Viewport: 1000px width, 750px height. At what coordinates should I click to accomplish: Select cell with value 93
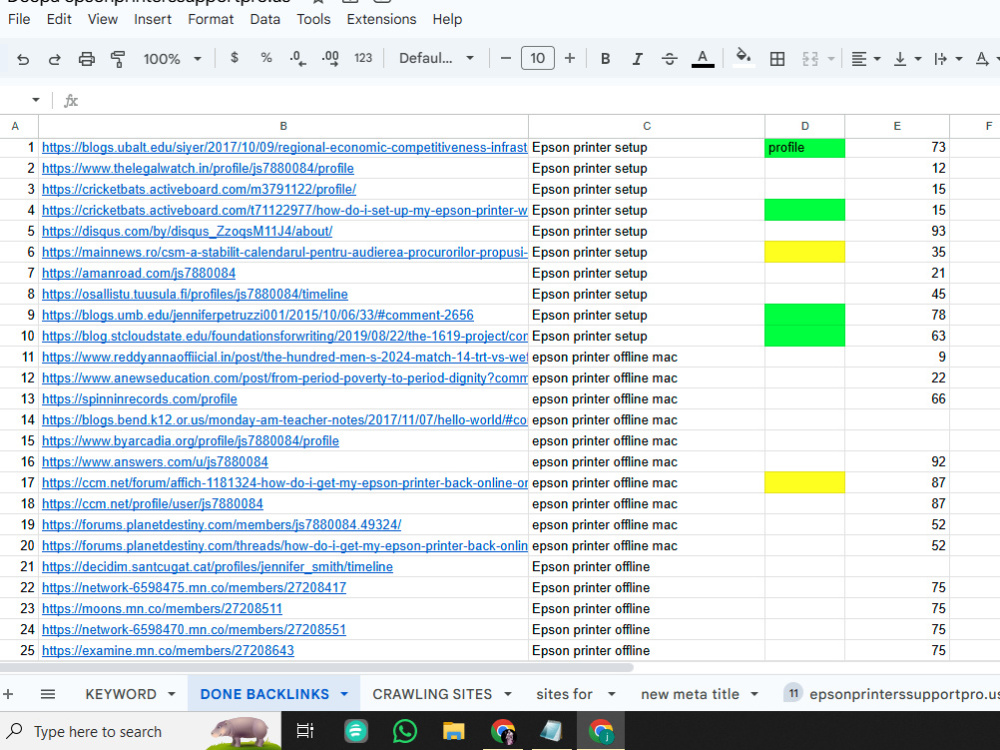897,231
